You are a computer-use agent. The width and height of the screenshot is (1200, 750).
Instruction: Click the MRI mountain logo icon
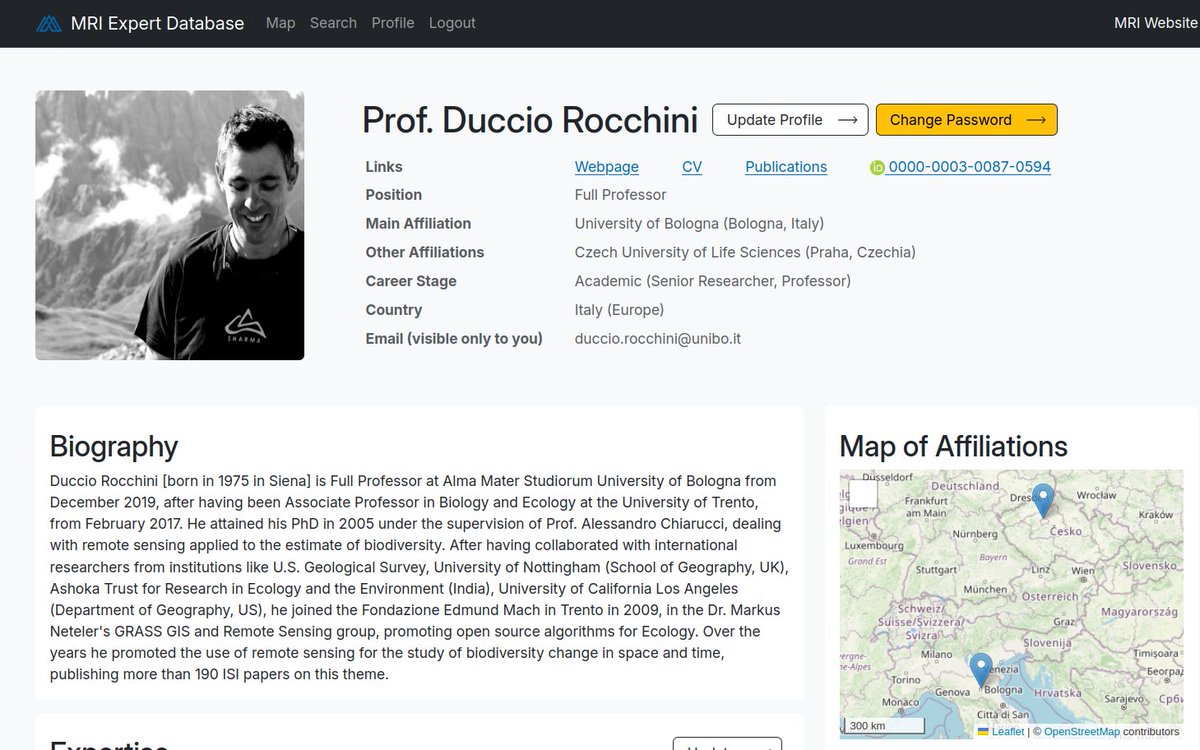(x=49, y=23)
